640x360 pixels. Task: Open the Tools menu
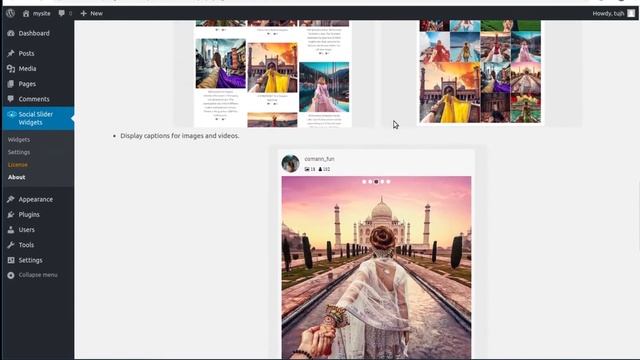[26, 245]
